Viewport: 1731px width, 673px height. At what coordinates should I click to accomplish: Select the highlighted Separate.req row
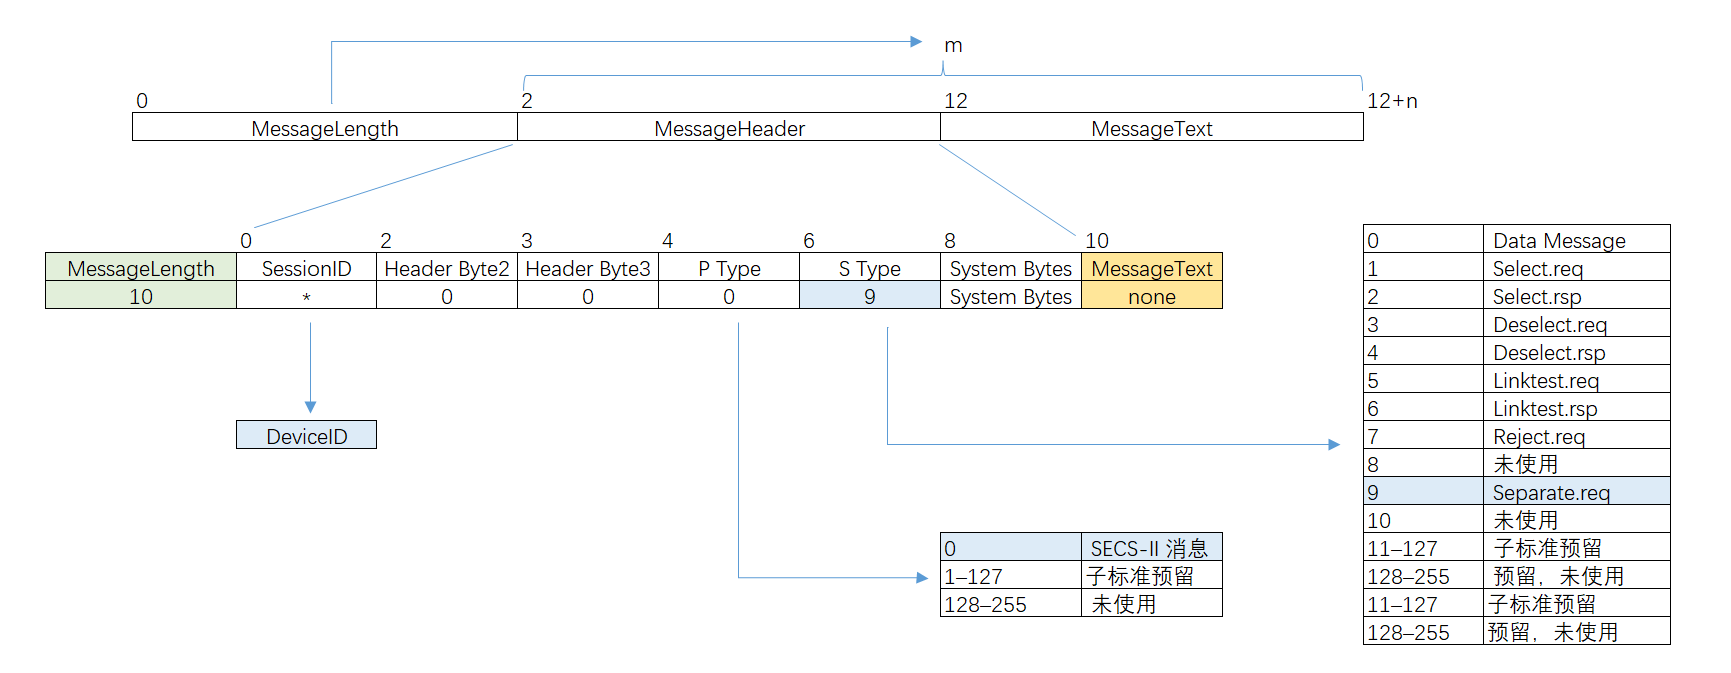pyautogui.click(x=1550, y=492)
